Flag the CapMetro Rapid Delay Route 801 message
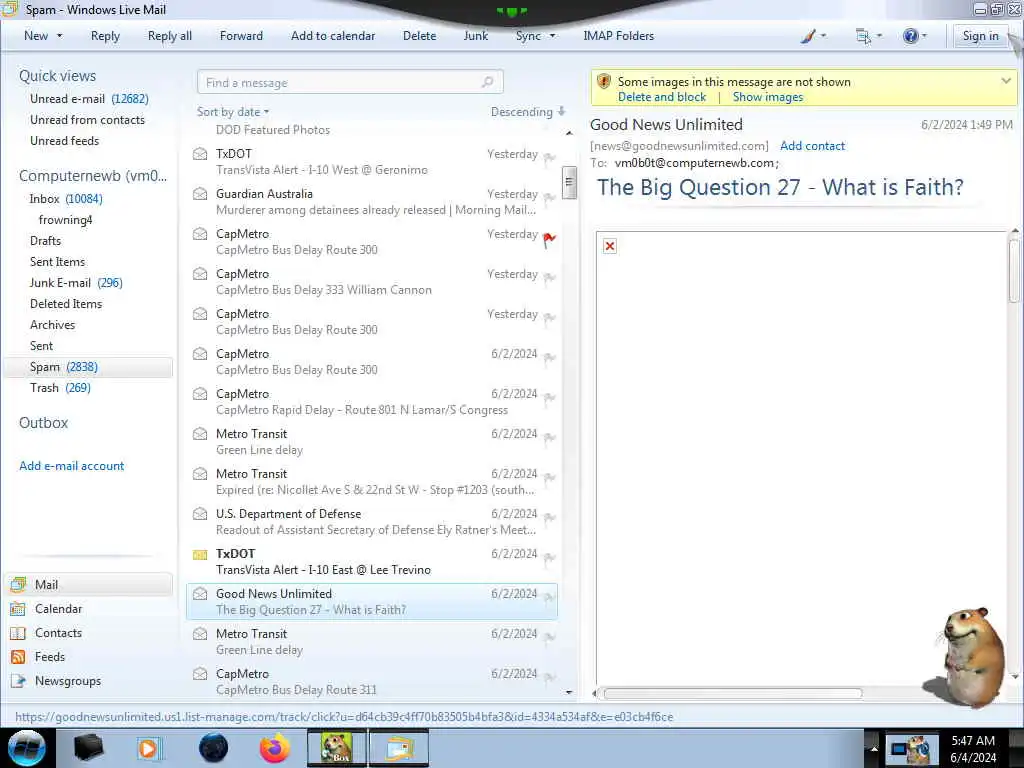 (549, 397)
